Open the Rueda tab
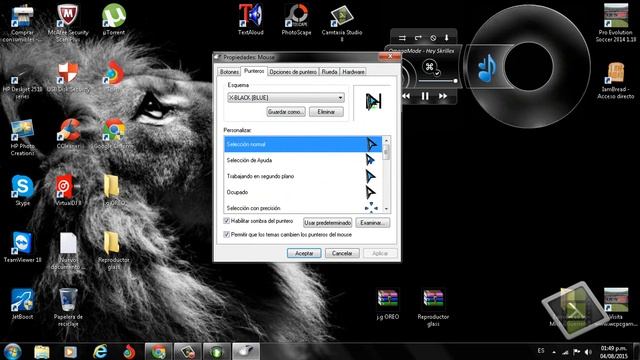 point(329,72)
